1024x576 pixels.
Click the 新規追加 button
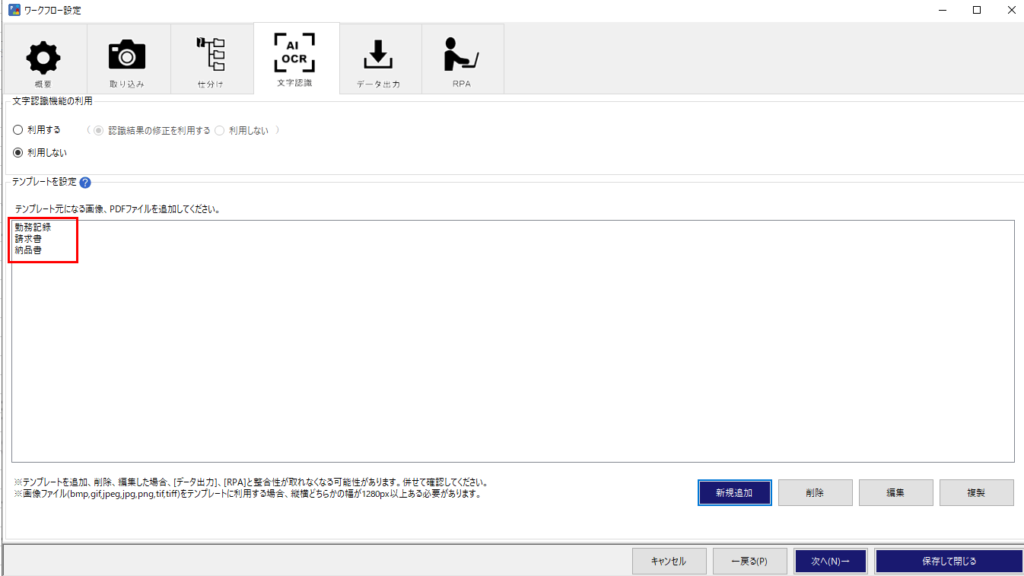pyautogui.click(x=734, y=492)
